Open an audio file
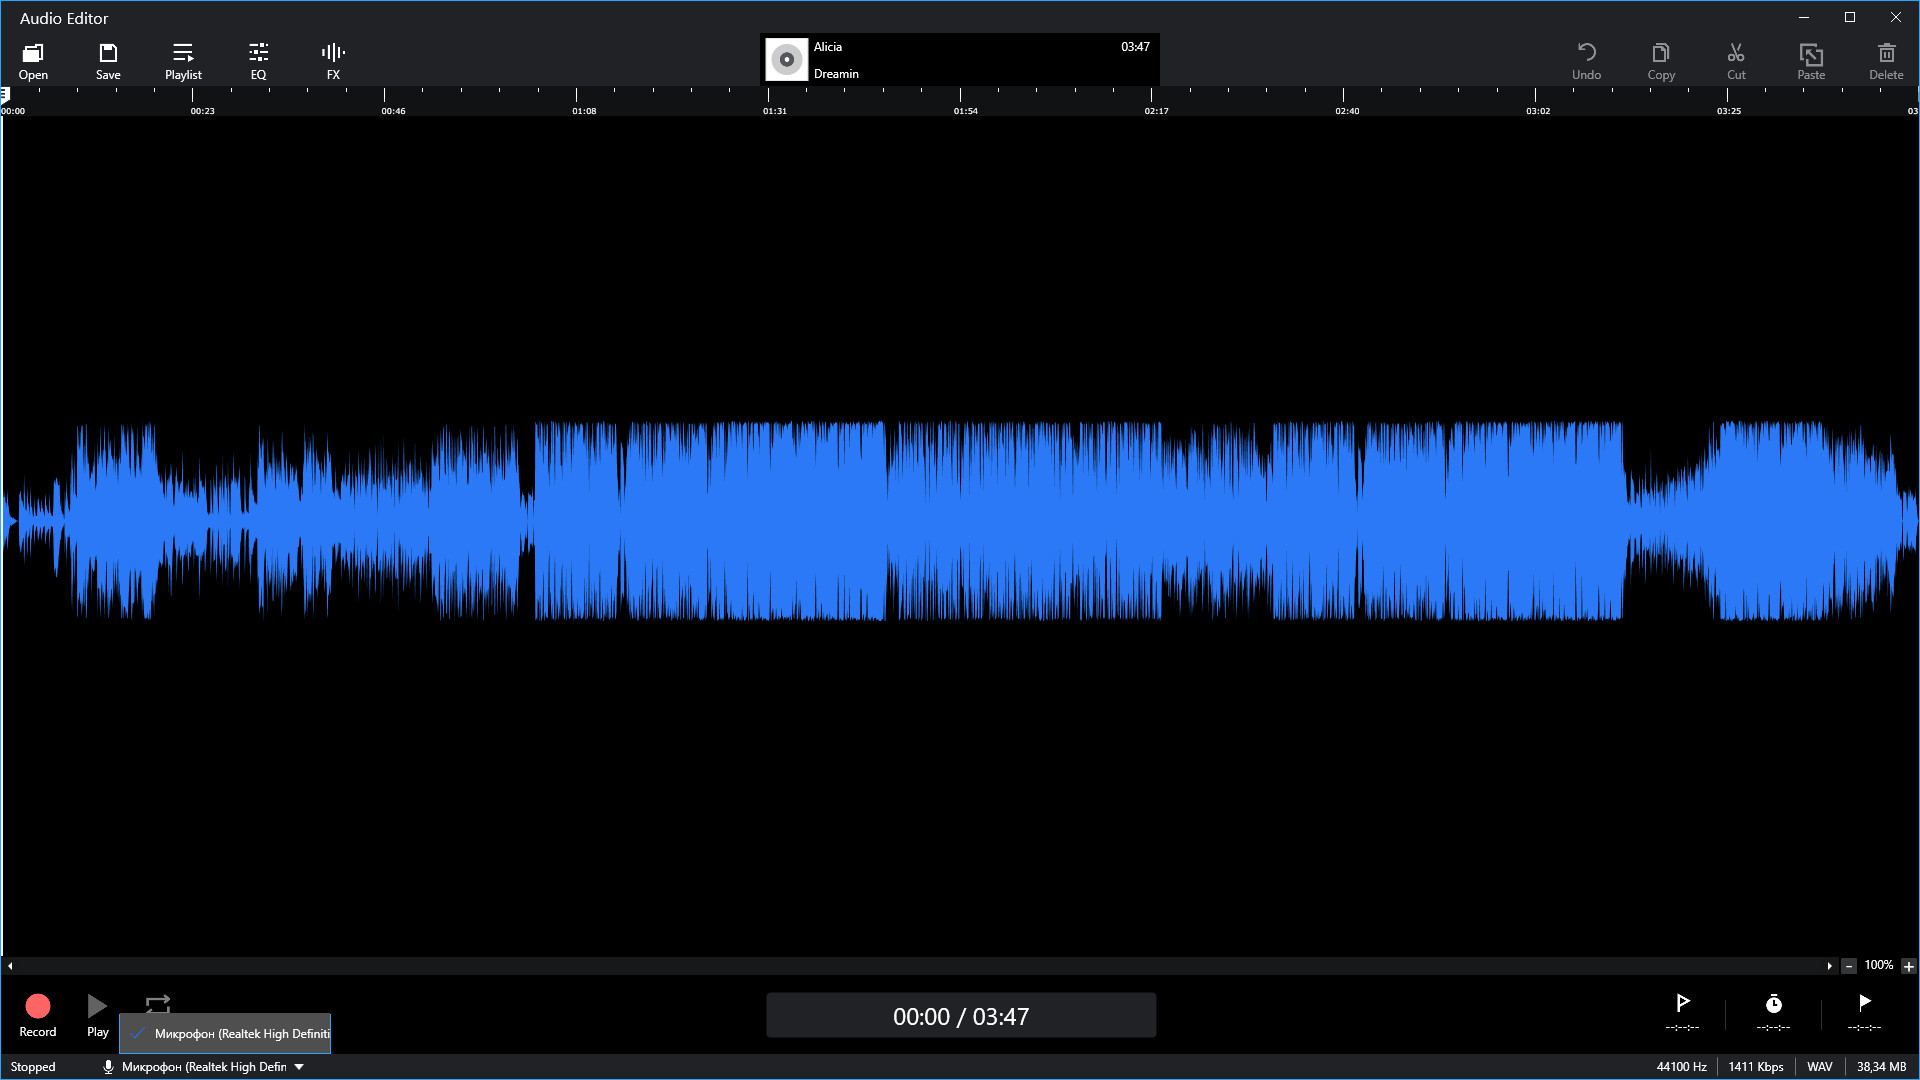This screenshot has width=1920, height=1080. 33,59
